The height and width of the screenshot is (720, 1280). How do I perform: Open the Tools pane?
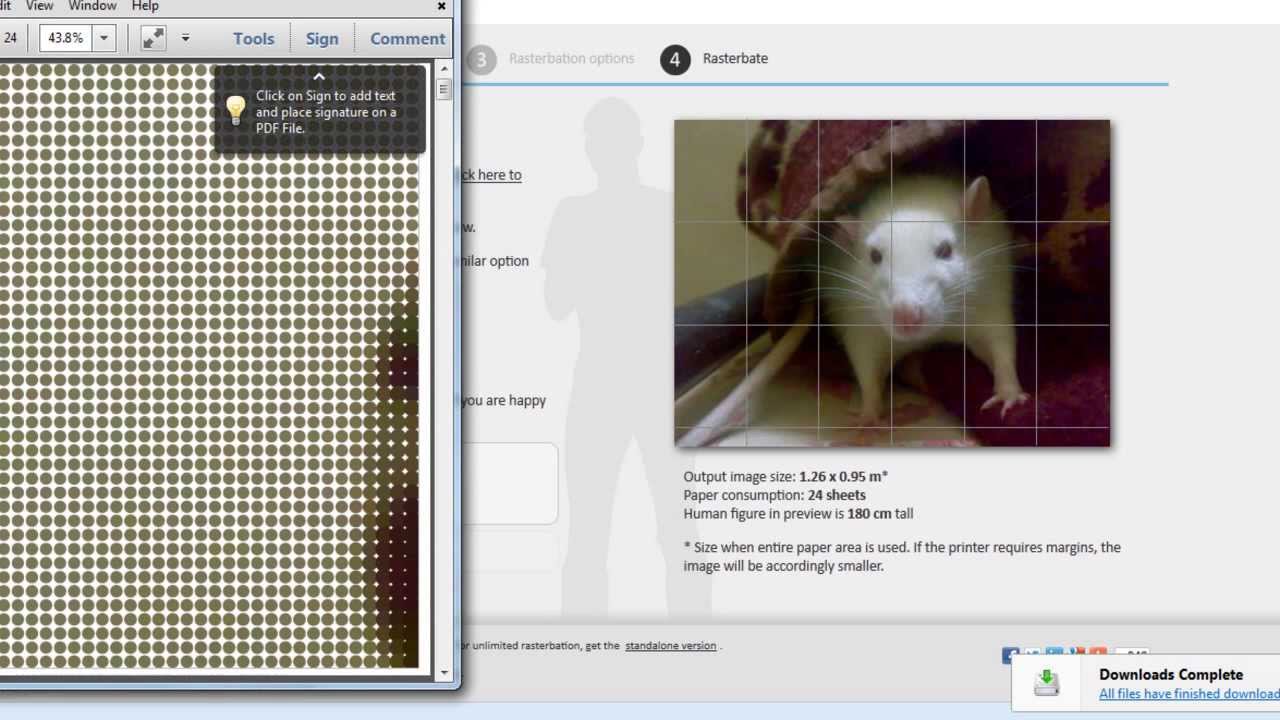pyautogui.click(x=253, y=38)
